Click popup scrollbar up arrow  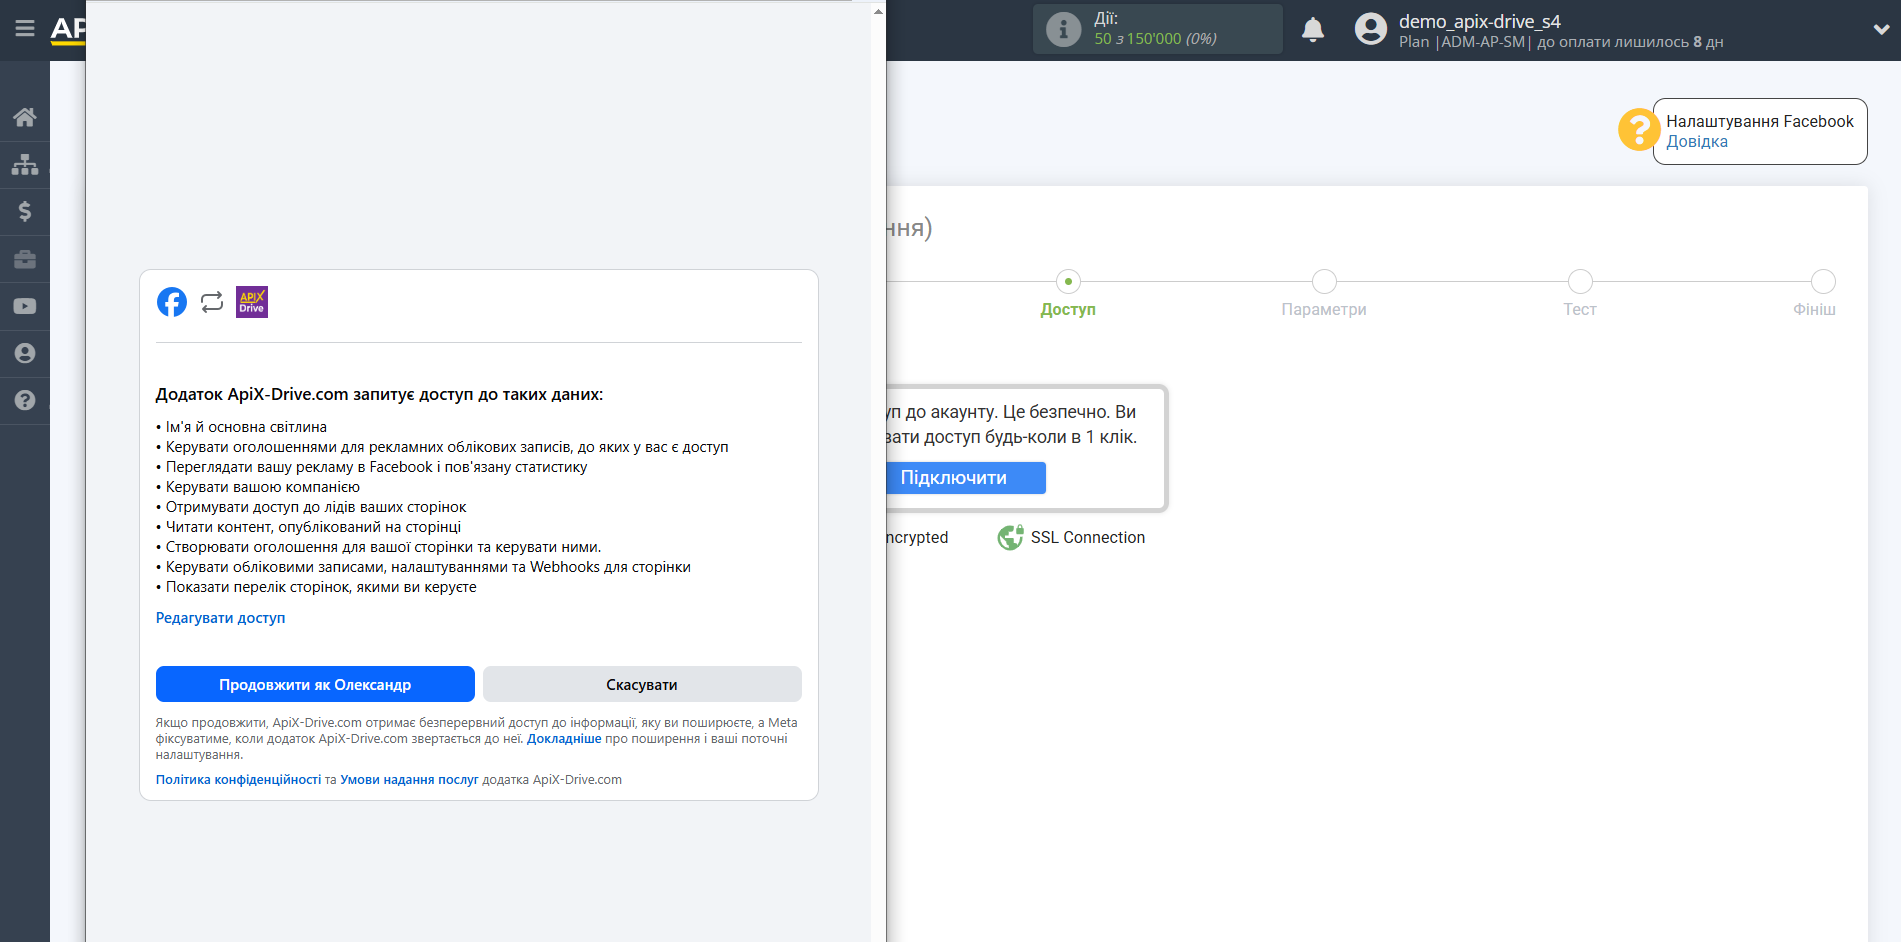(878, 11)
